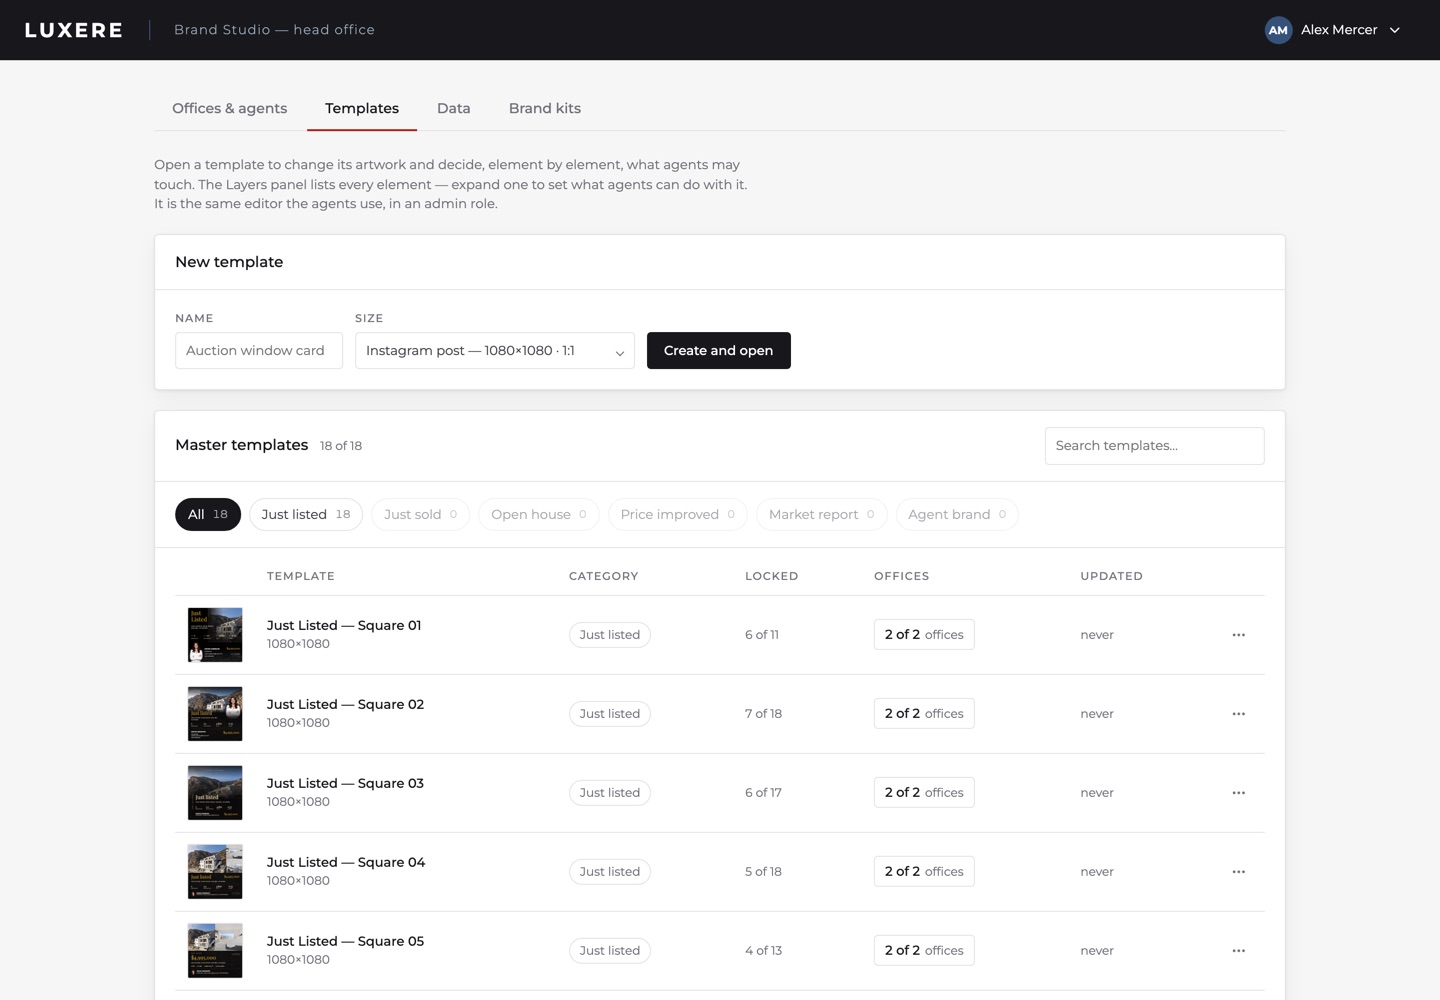Select the Templates tab

coord(362,108)
